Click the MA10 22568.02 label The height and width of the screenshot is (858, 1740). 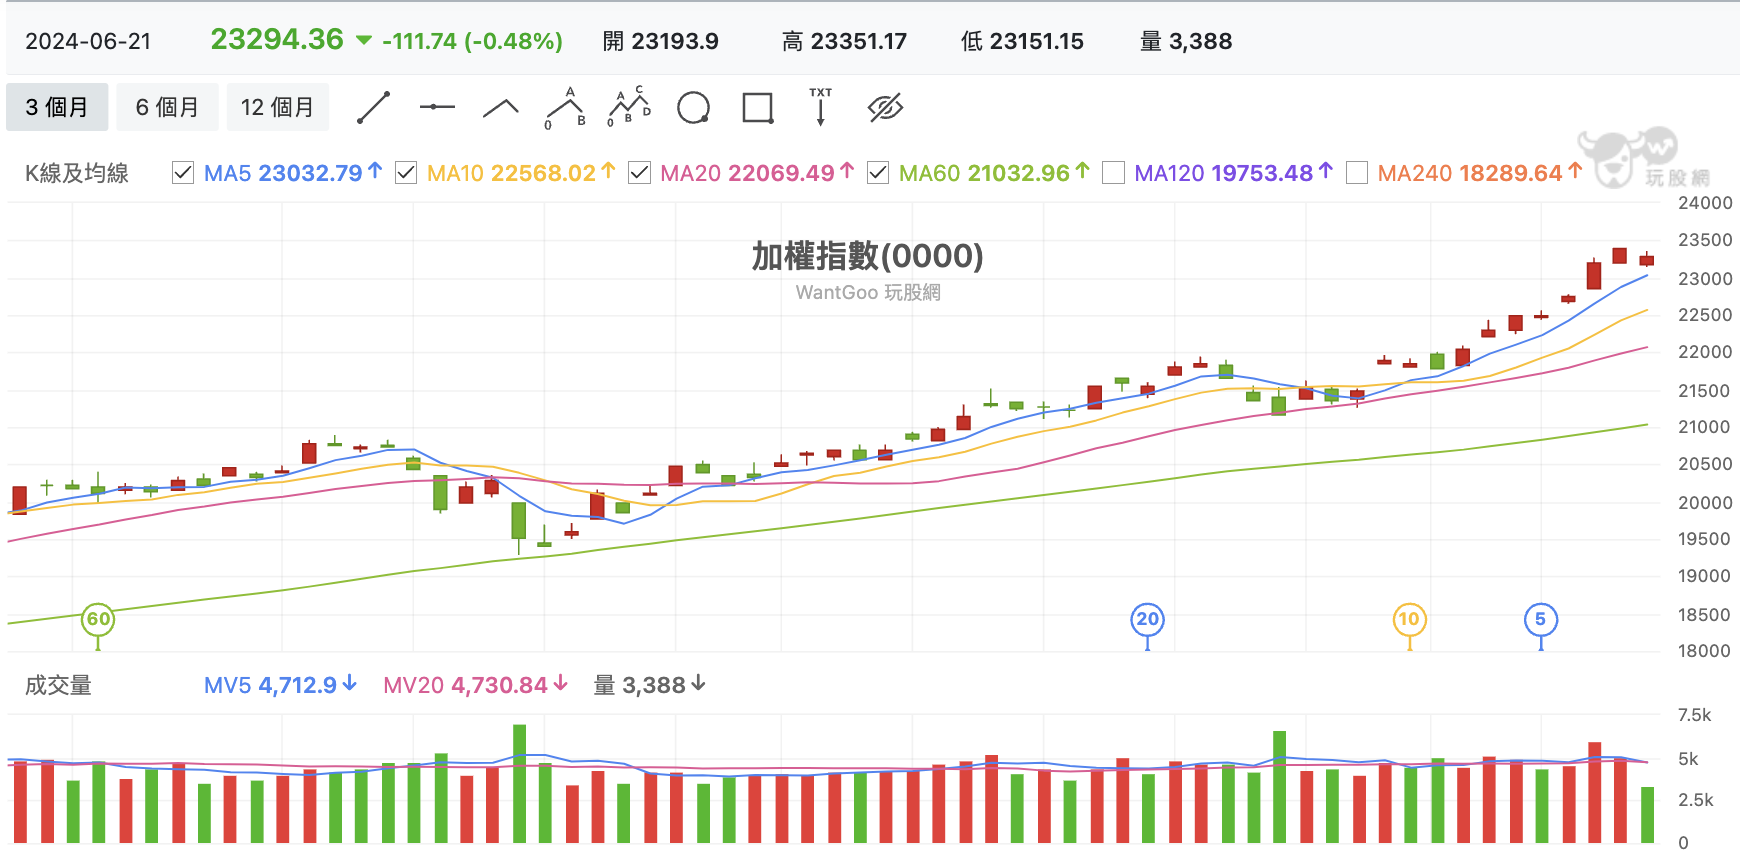click(520, 173)
